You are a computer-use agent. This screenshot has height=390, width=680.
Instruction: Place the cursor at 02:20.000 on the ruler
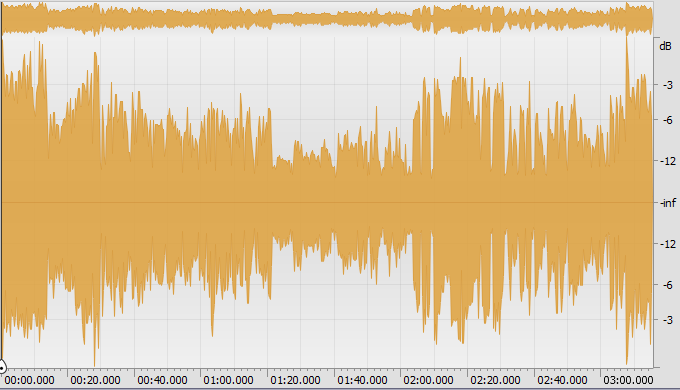[x=495, y=380]
